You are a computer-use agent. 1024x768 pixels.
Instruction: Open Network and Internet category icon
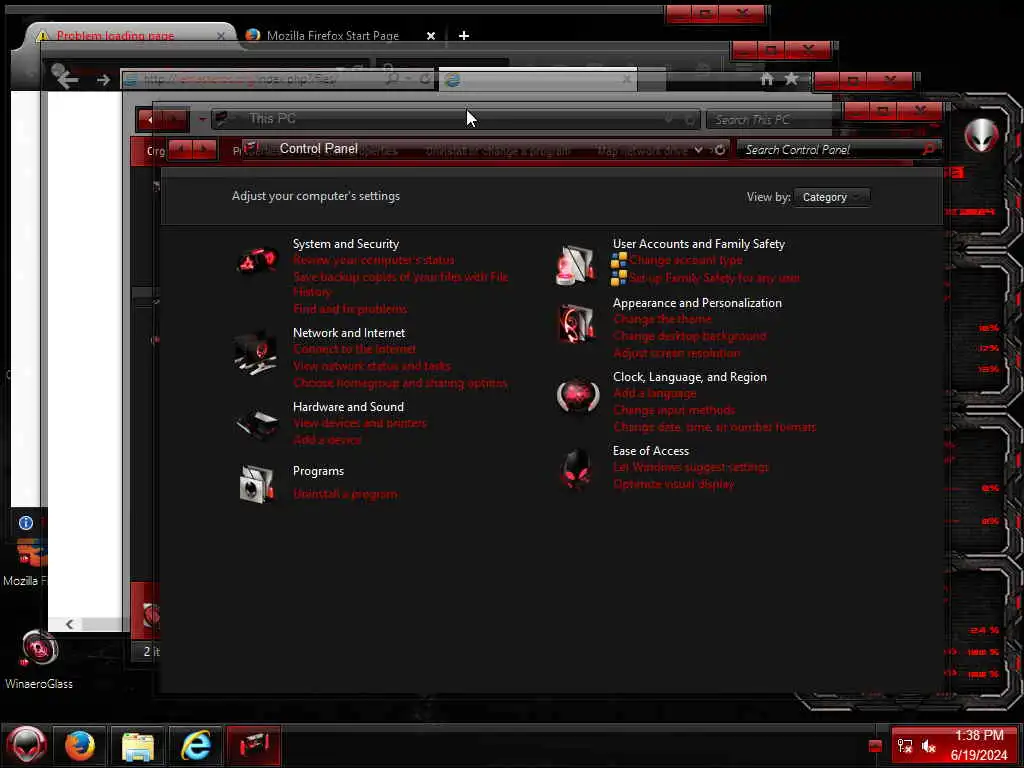(x=255, y=353)
